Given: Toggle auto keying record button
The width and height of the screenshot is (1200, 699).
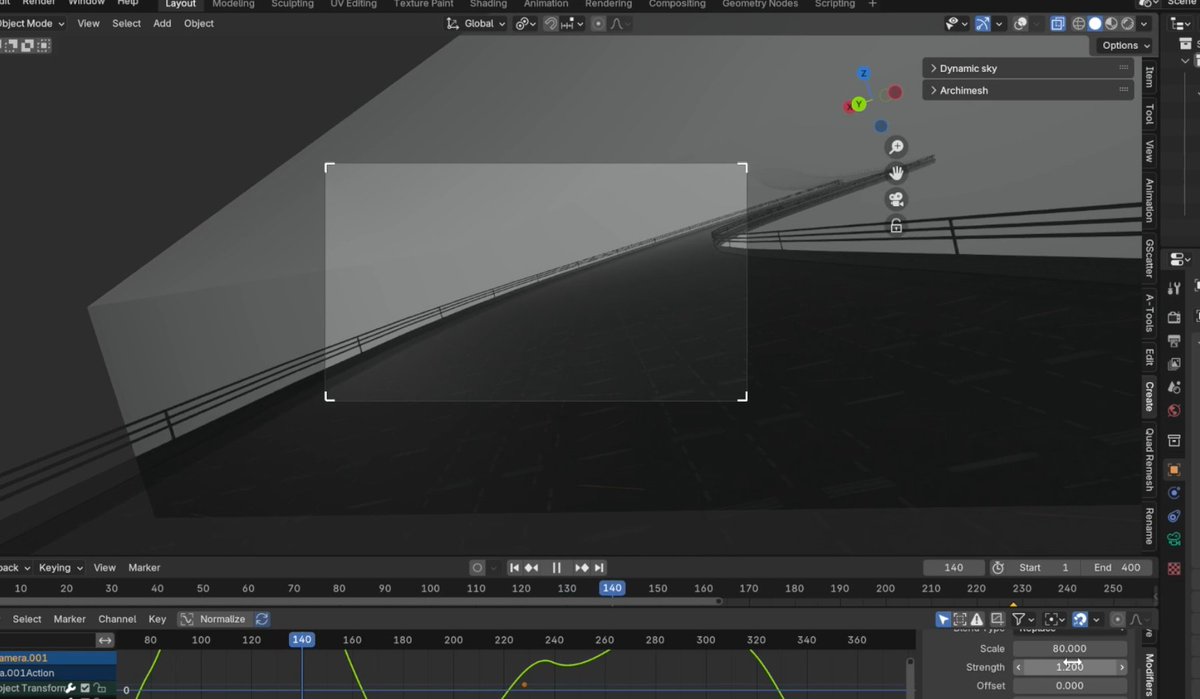Looking at the screenshot, I should coord(477,567).
